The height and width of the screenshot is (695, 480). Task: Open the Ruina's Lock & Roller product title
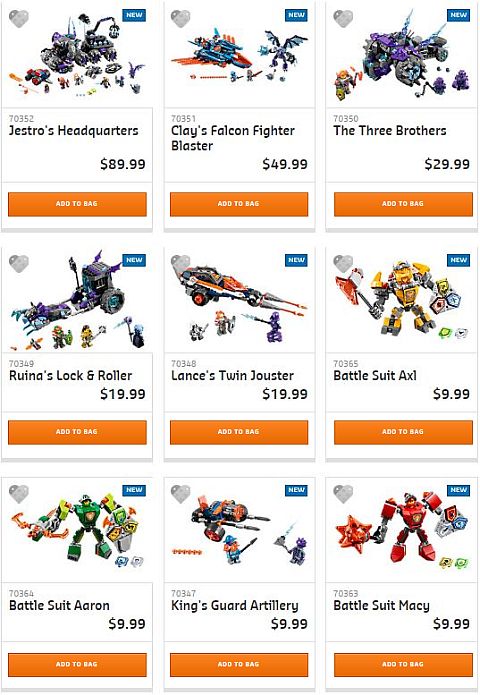tap(70, 376)
